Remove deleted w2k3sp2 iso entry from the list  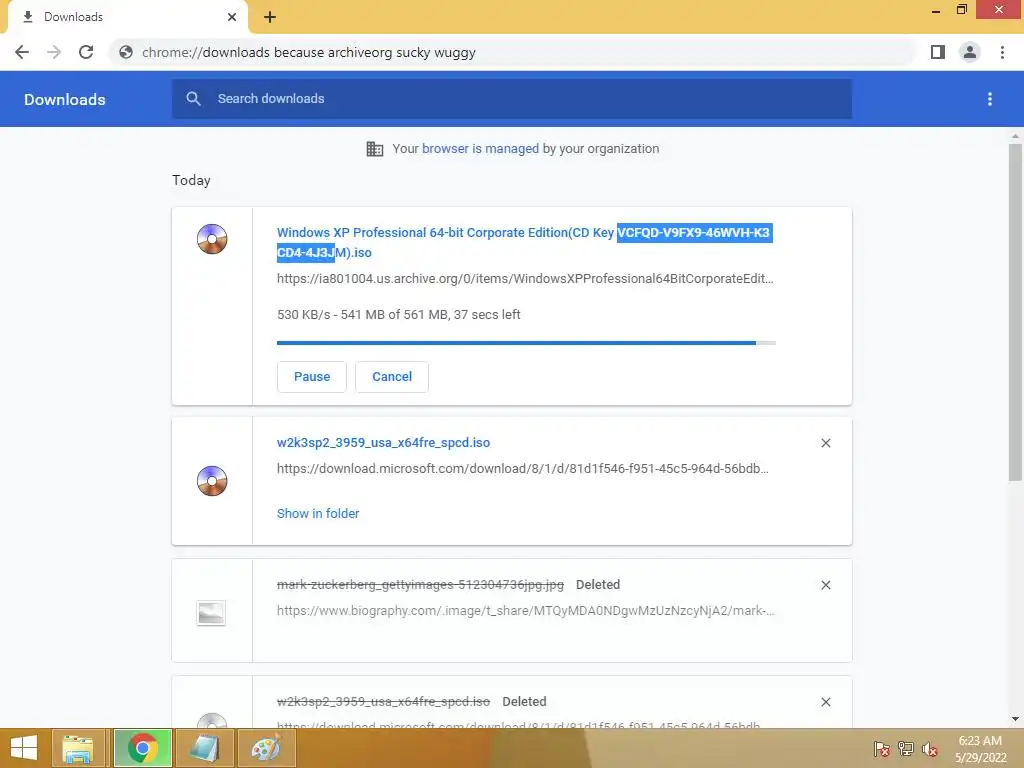click(x=826, y=702)
